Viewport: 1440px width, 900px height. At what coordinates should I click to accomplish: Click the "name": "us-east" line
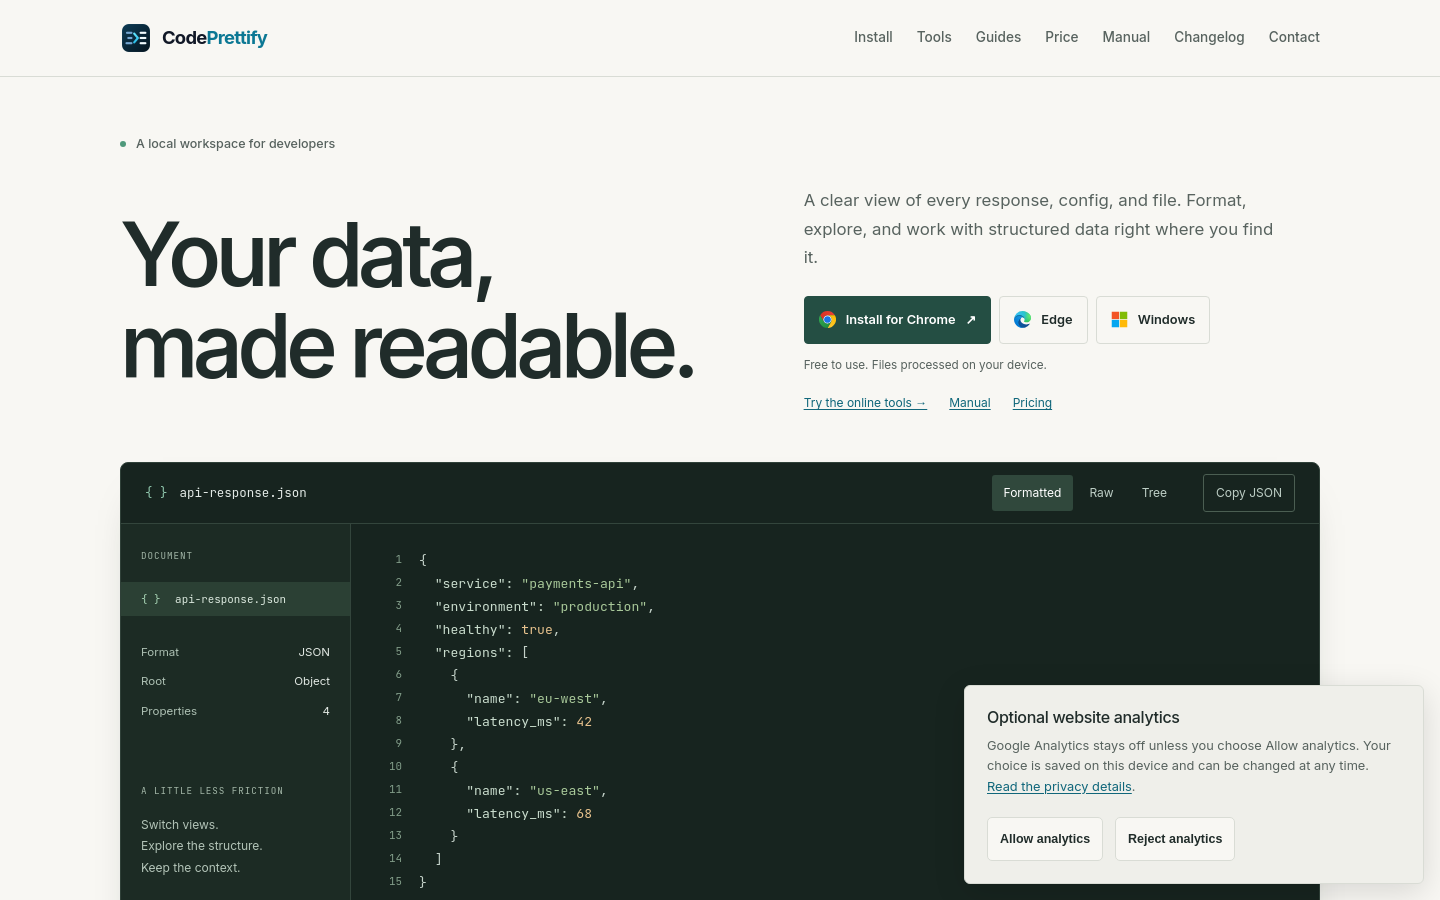537,791
